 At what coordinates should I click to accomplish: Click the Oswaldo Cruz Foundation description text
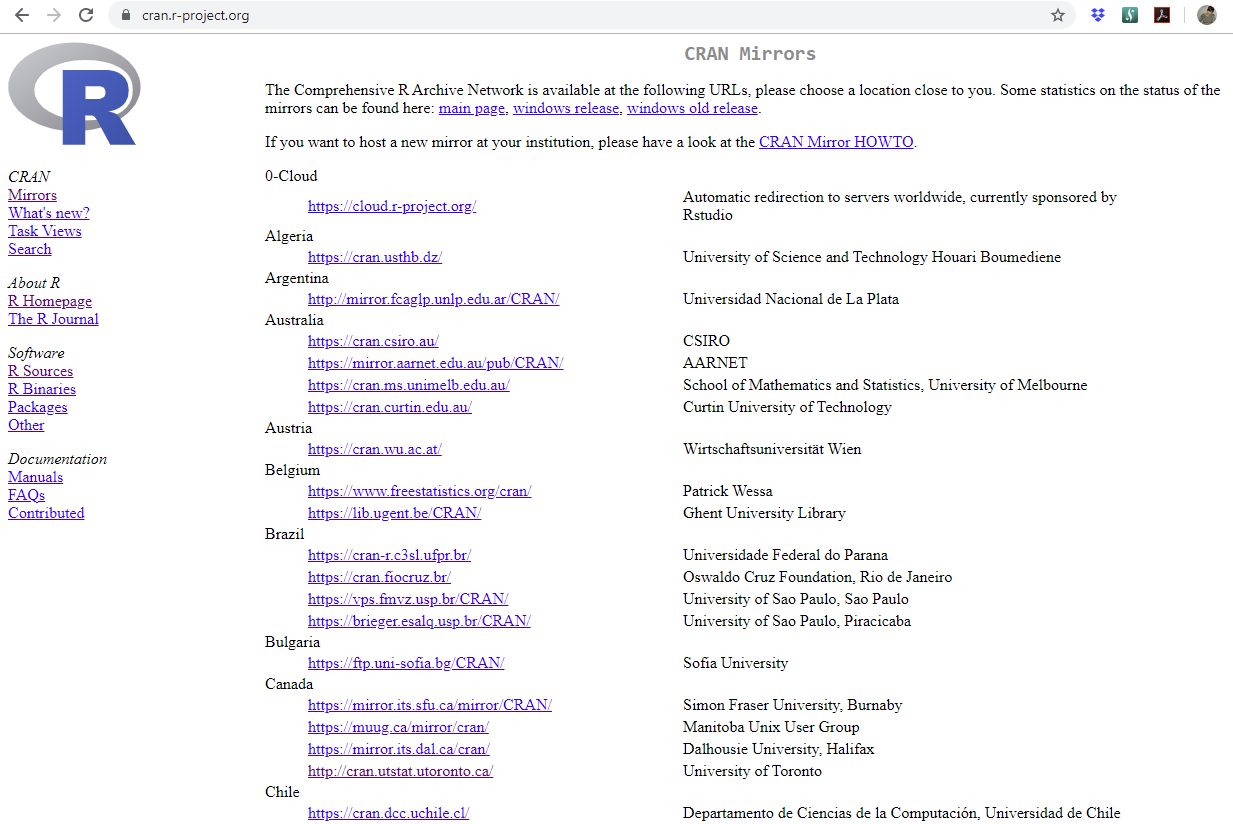[817, 577]
